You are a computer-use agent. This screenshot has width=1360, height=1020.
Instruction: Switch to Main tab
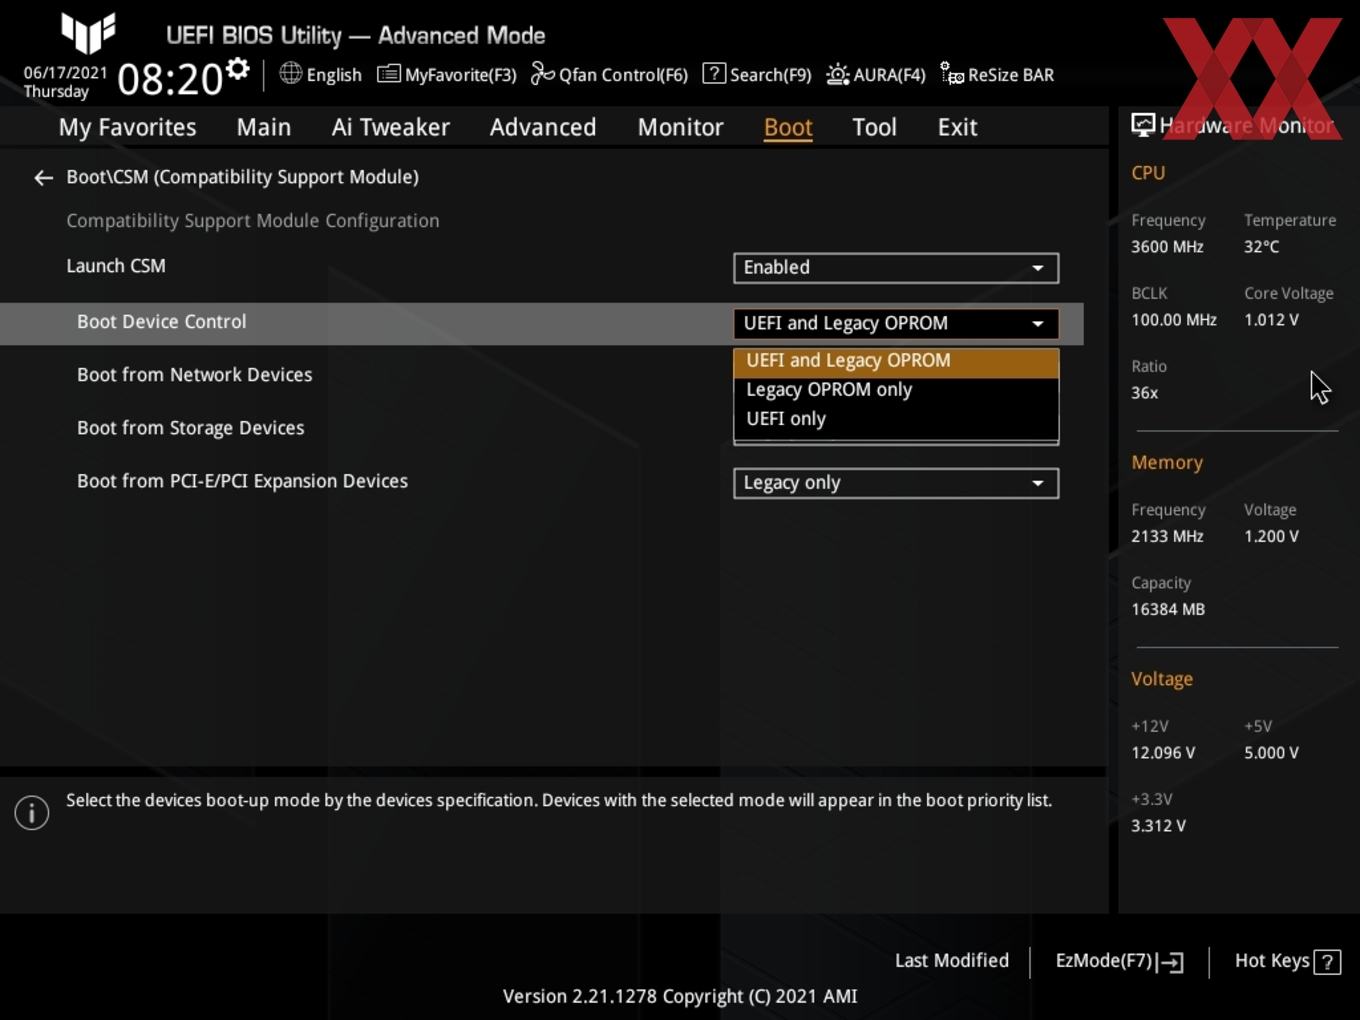264,127
